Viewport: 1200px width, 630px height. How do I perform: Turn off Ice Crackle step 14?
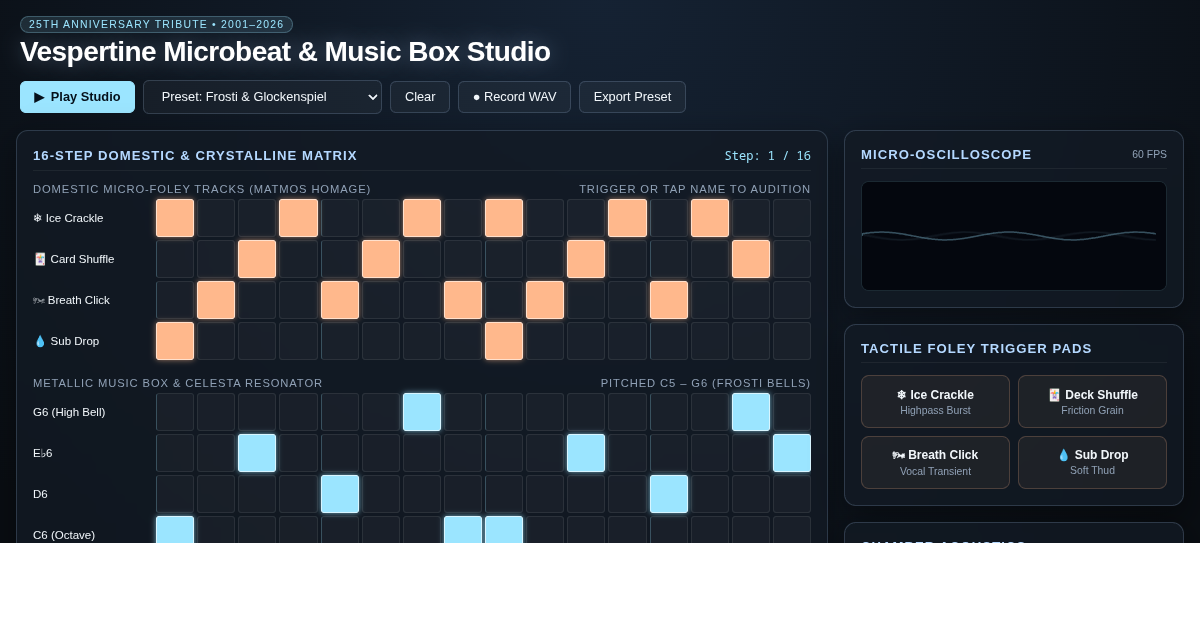[710, 218]
